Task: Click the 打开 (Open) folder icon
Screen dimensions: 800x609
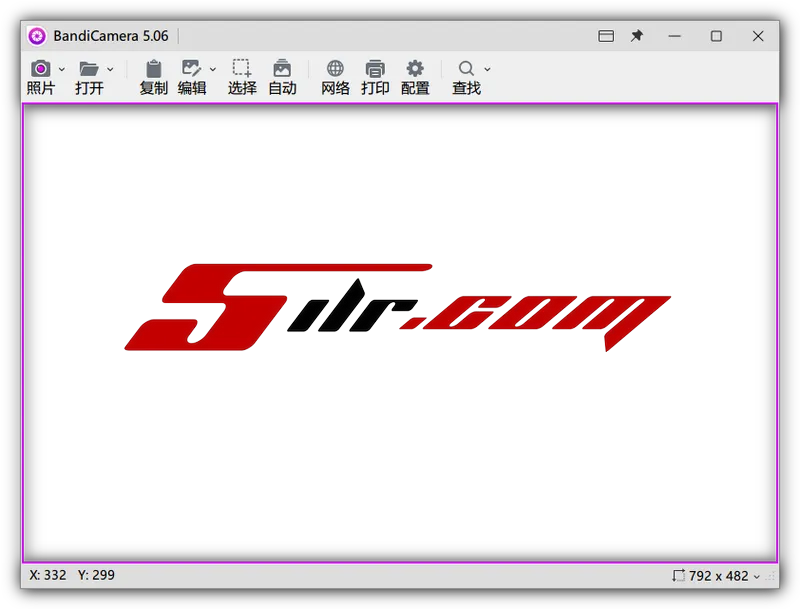Action: (89, 69)
